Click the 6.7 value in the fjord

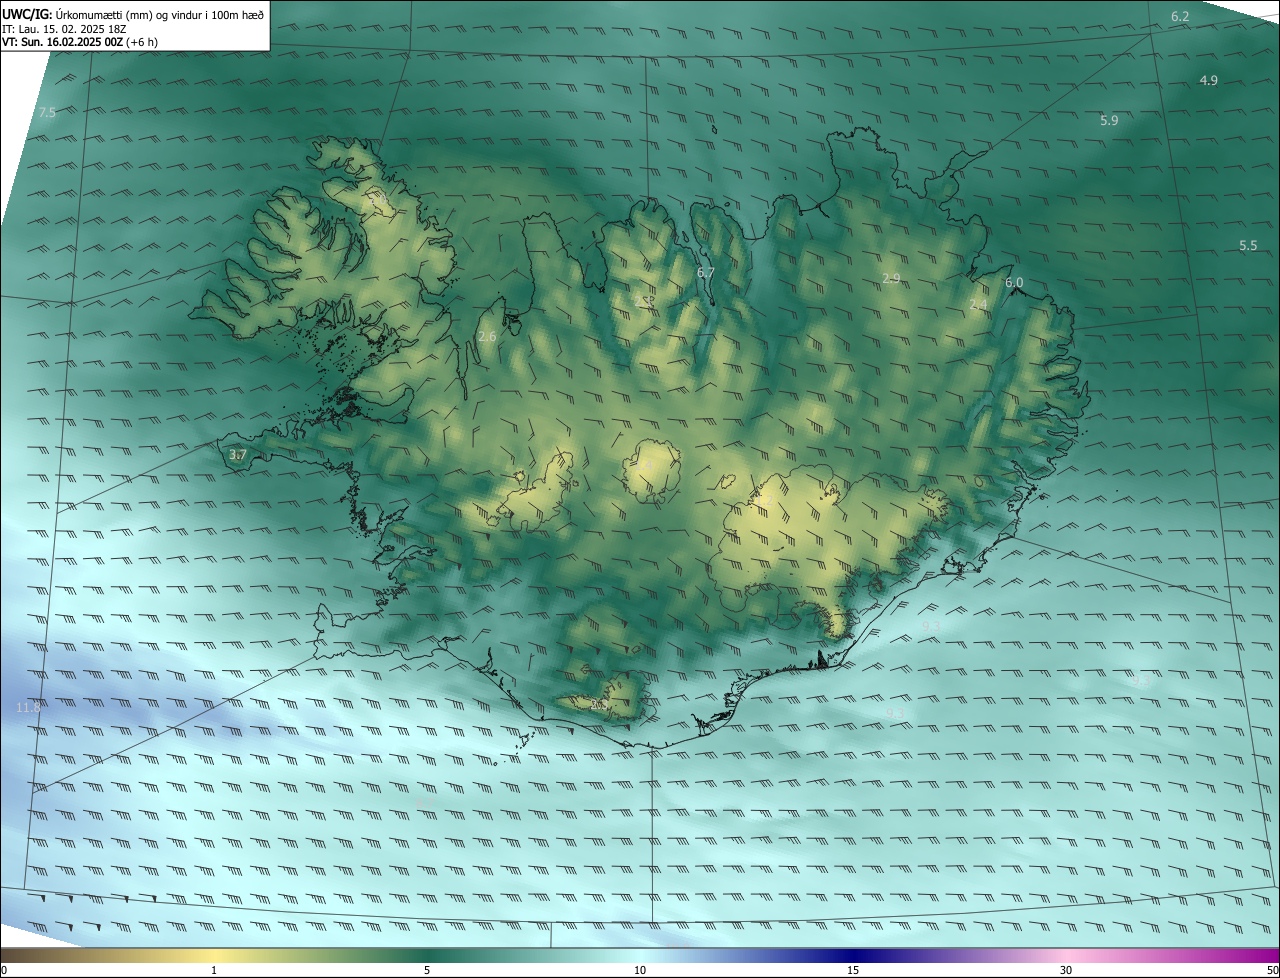click(x=705, y=273)
